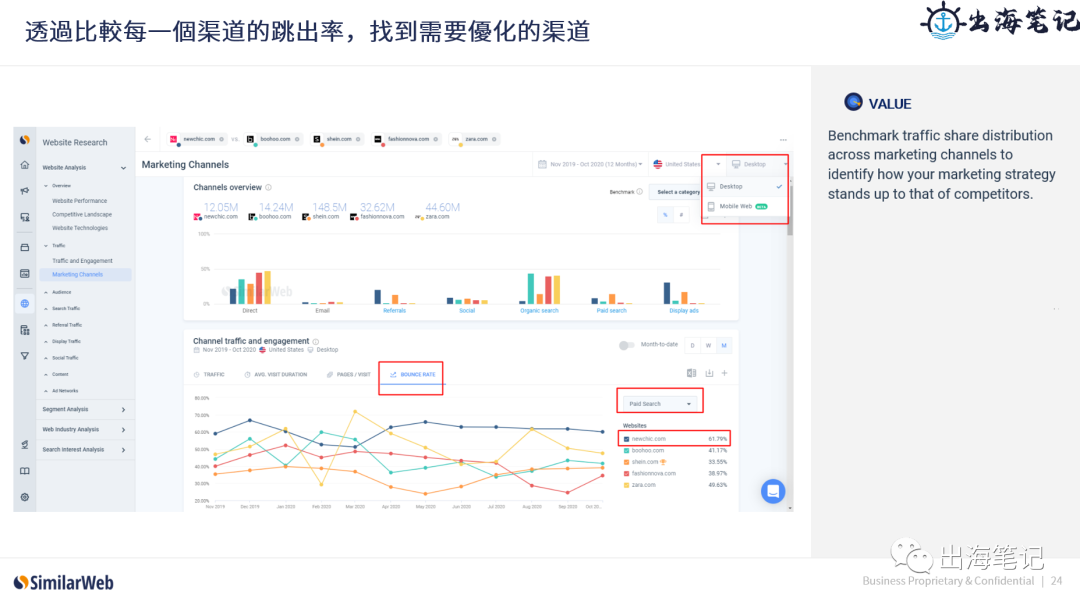Toggle the Month-to-date switch
This screenshot has height=605, width=1080.
point(626,345)
